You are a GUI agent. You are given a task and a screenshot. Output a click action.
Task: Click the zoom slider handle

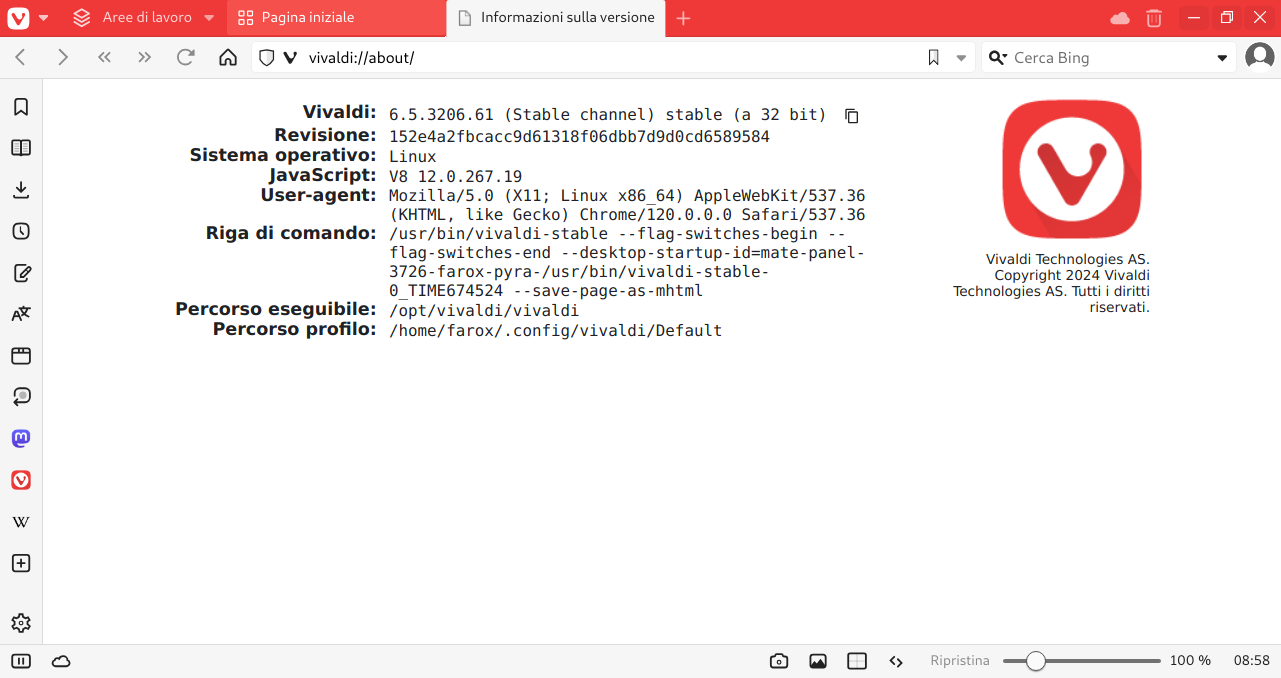click(x=1036, y=661)
